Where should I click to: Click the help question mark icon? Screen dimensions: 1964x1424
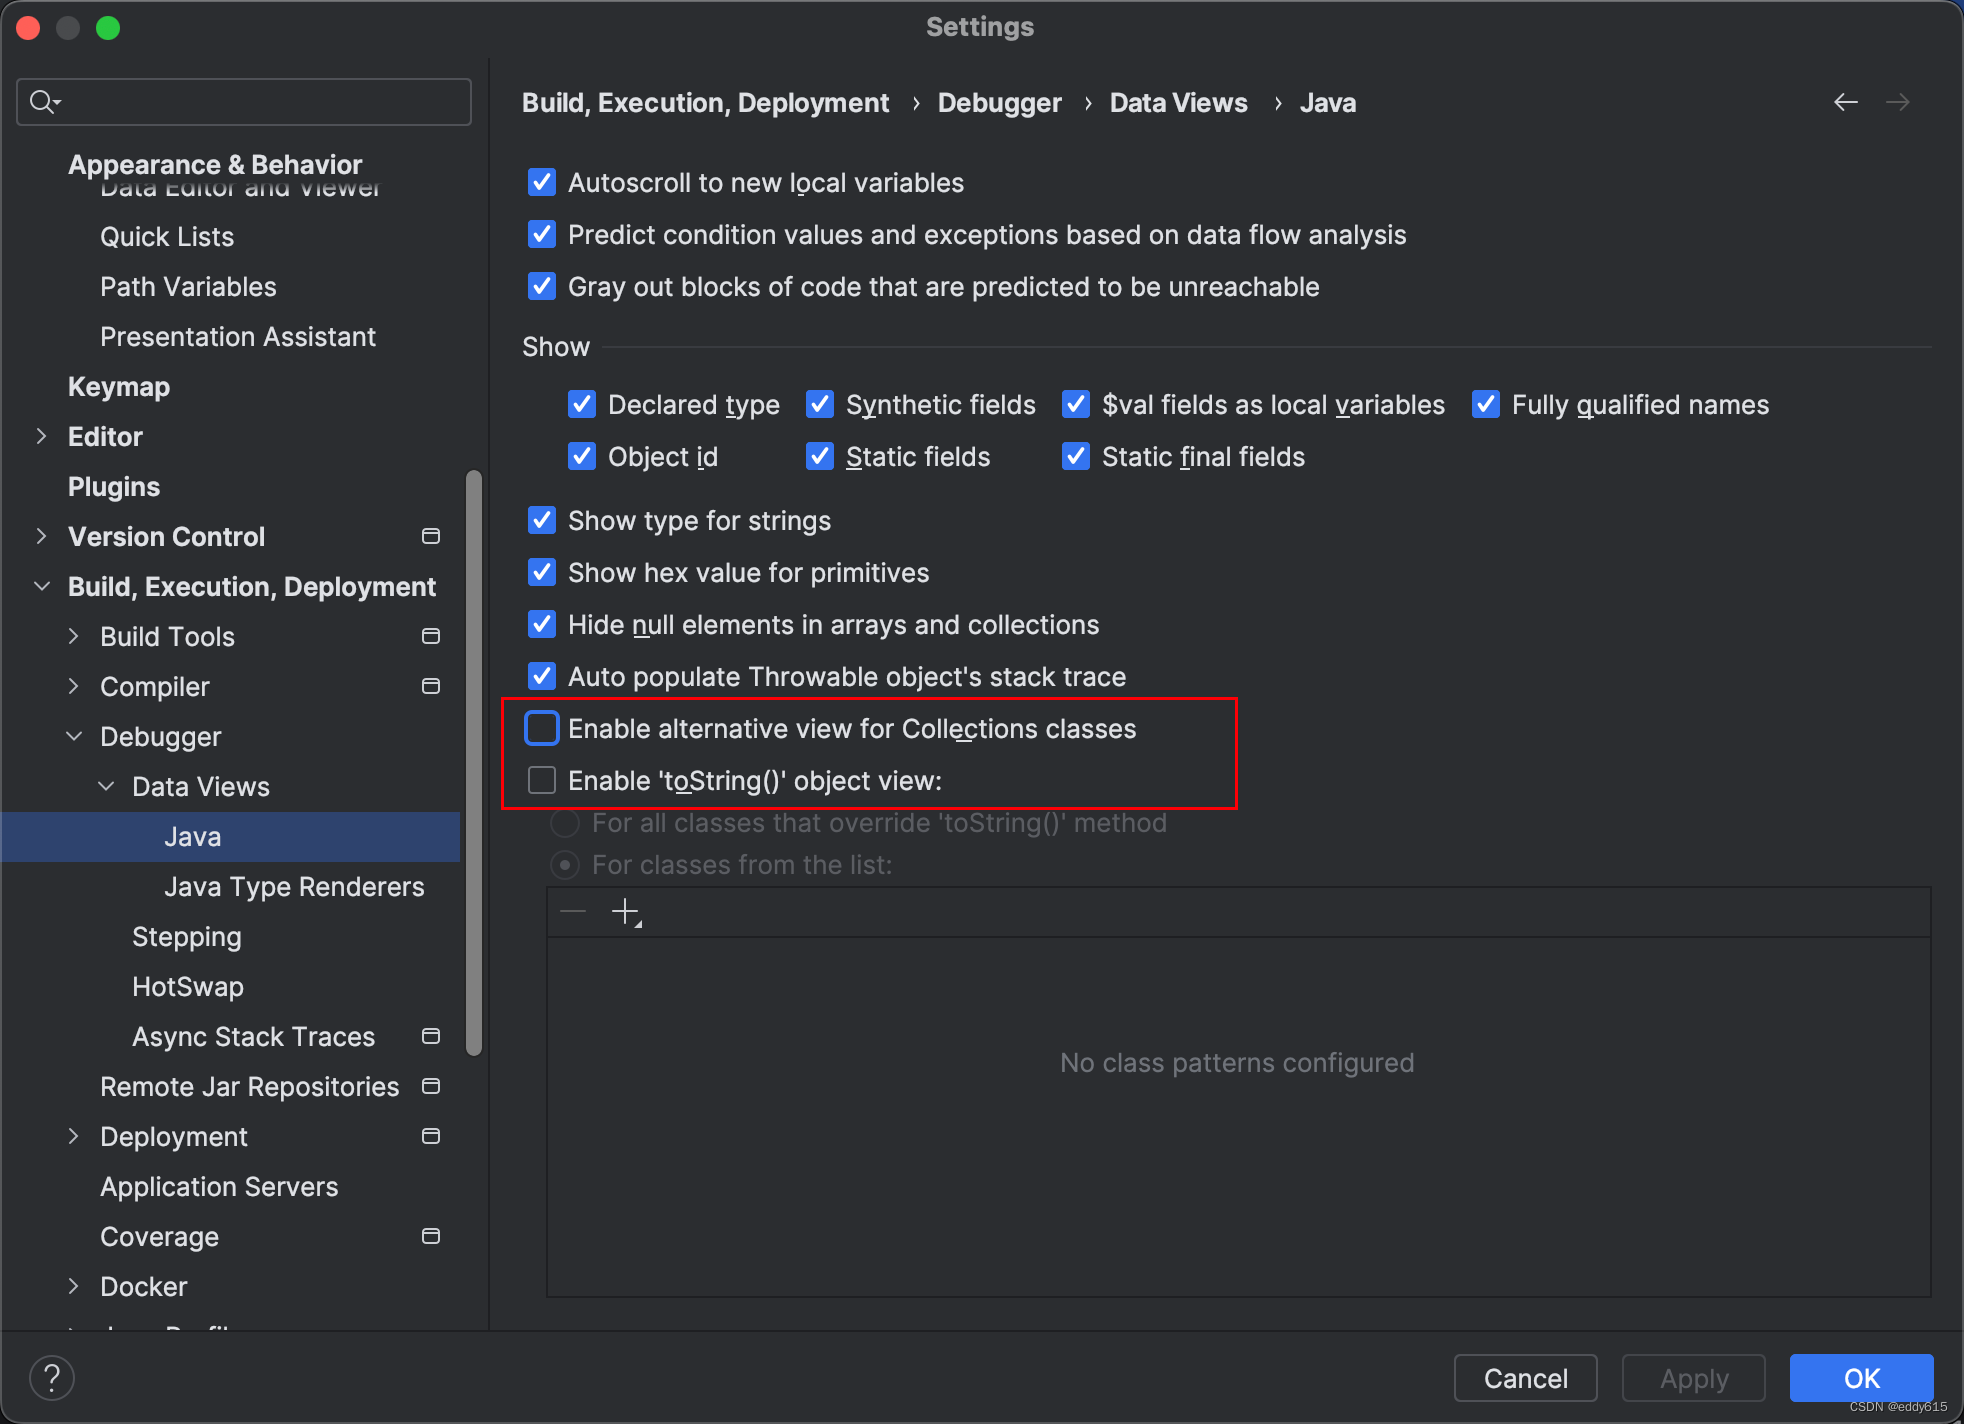[x=52, y=1378]
